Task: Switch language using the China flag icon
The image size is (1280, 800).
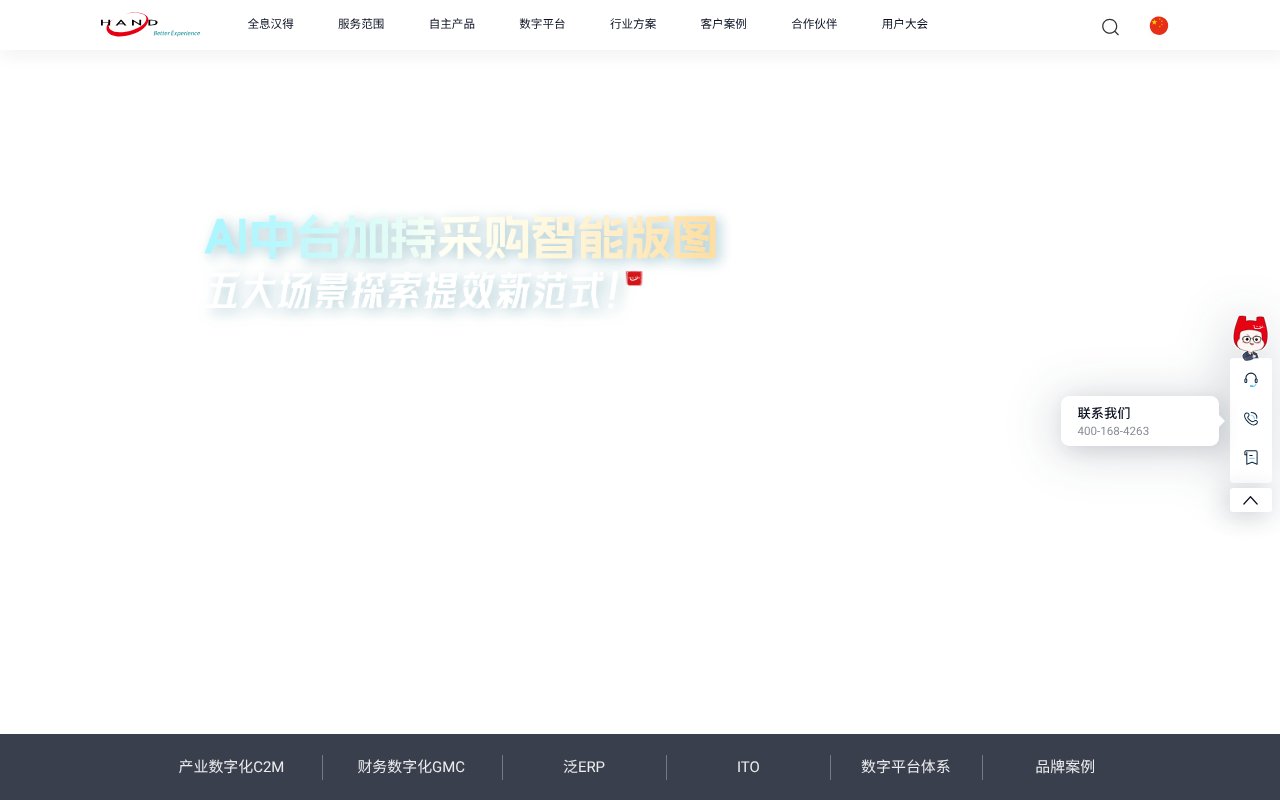Action: pos(1158,25)
